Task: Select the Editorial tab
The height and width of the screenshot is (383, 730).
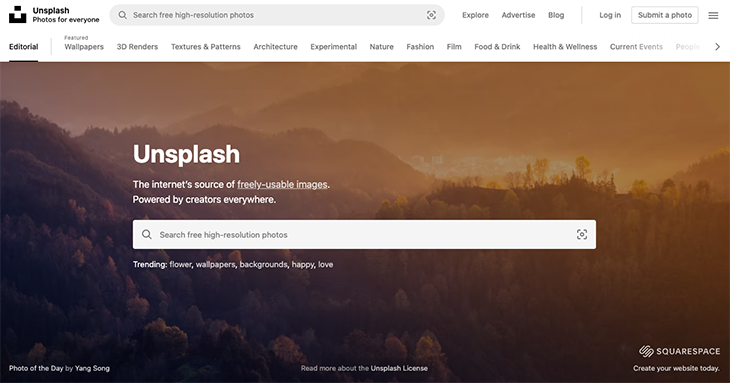Action: (23, 47)
